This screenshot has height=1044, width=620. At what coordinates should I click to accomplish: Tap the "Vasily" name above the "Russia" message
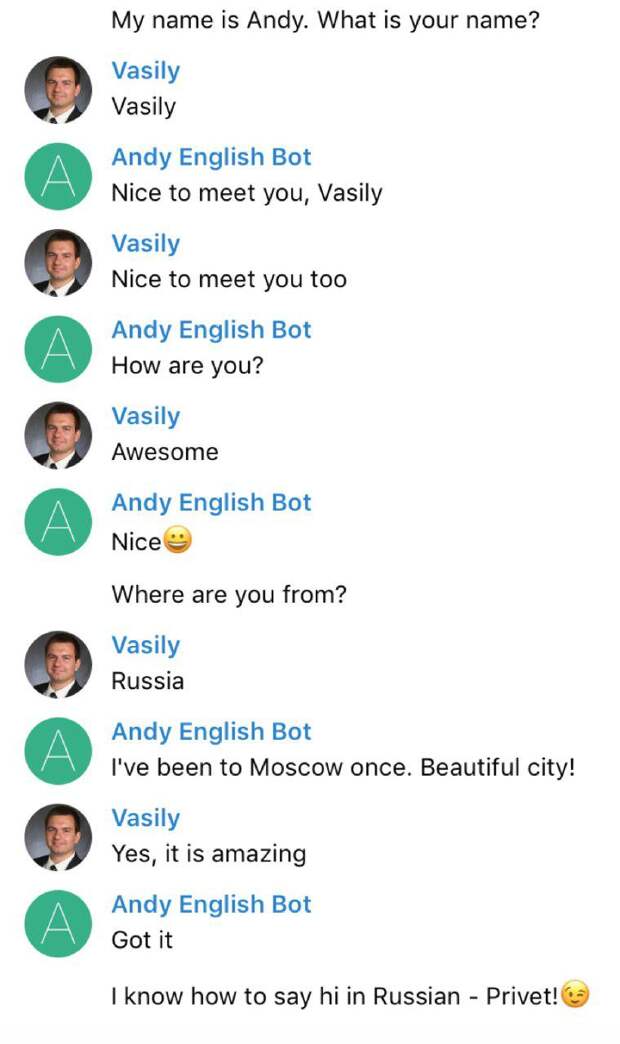pyautogui.click(x=146, y=645)
